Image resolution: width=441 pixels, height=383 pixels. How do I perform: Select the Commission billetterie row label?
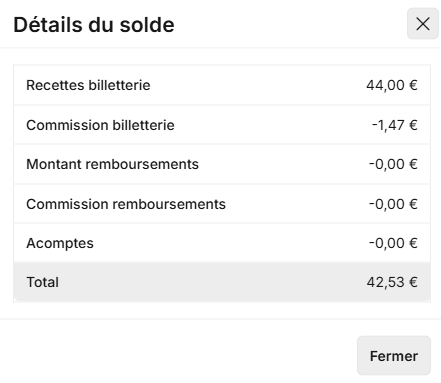pyautogui.click(x=100, y=125)
